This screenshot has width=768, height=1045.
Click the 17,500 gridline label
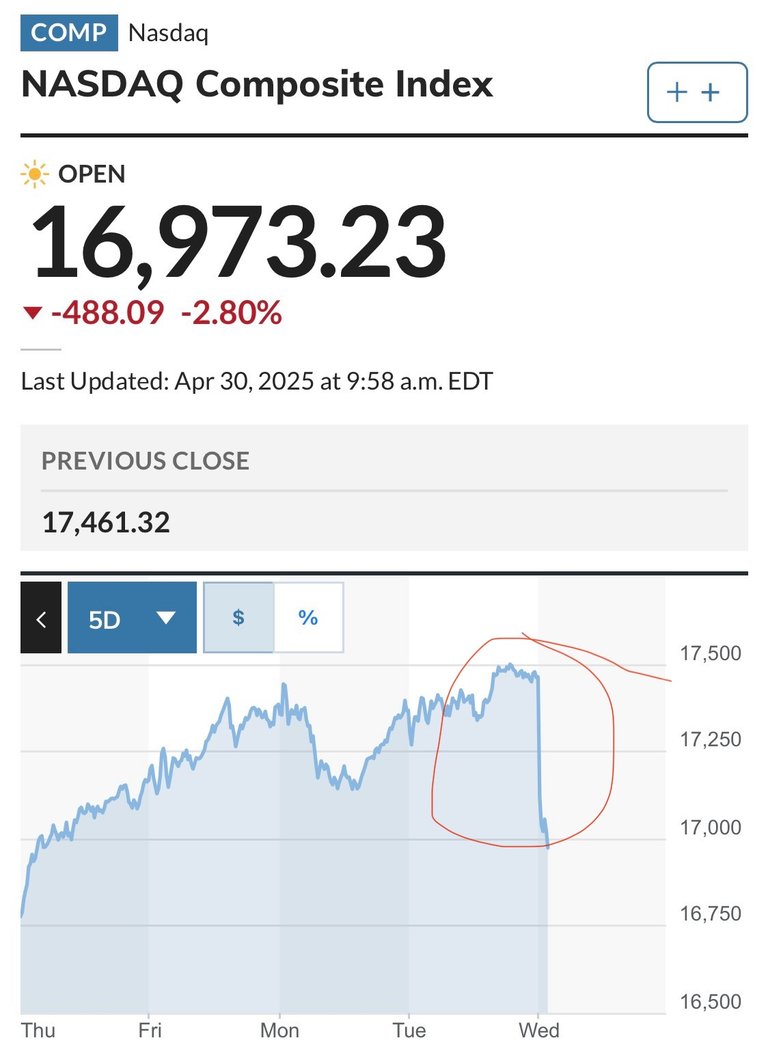coord(710,653)
